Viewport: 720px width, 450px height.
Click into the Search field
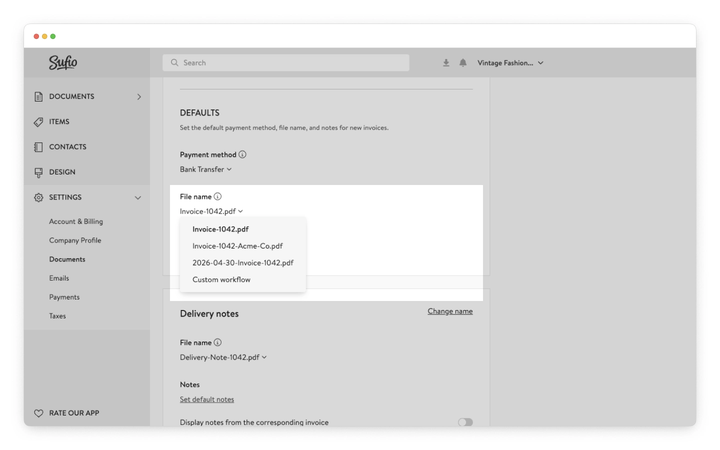coord(286,63)
